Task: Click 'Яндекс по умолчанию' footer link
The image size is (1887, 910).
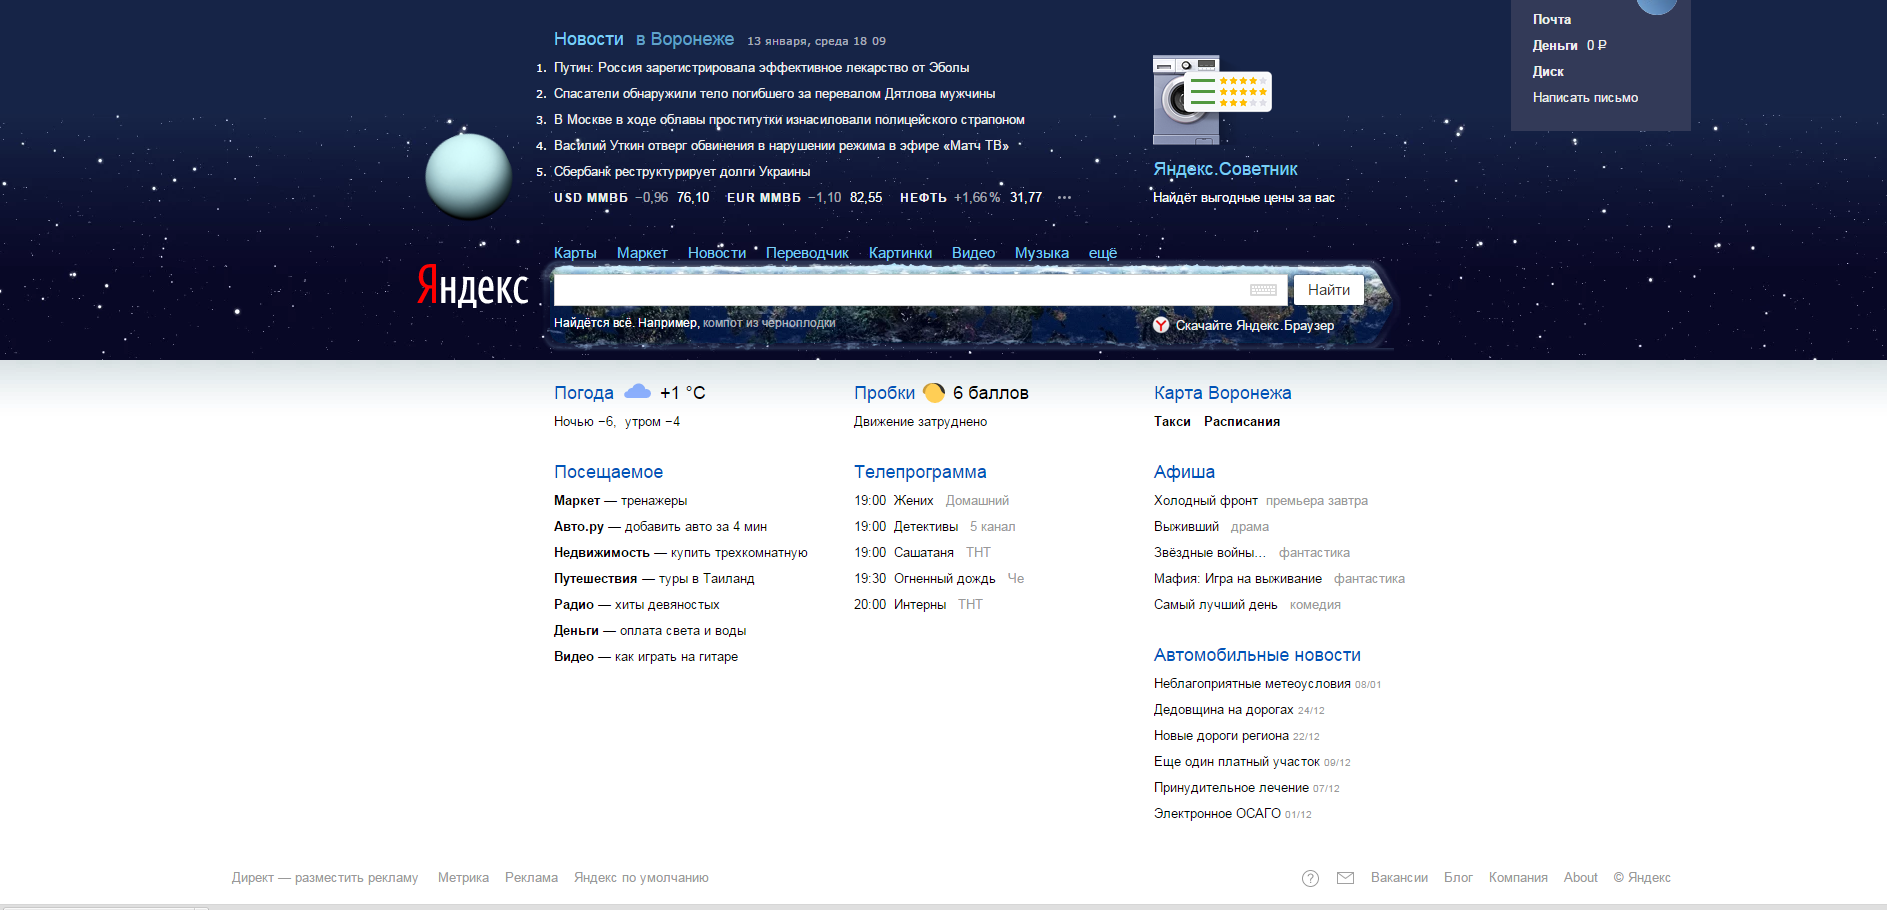Action: tap(641, 877)
